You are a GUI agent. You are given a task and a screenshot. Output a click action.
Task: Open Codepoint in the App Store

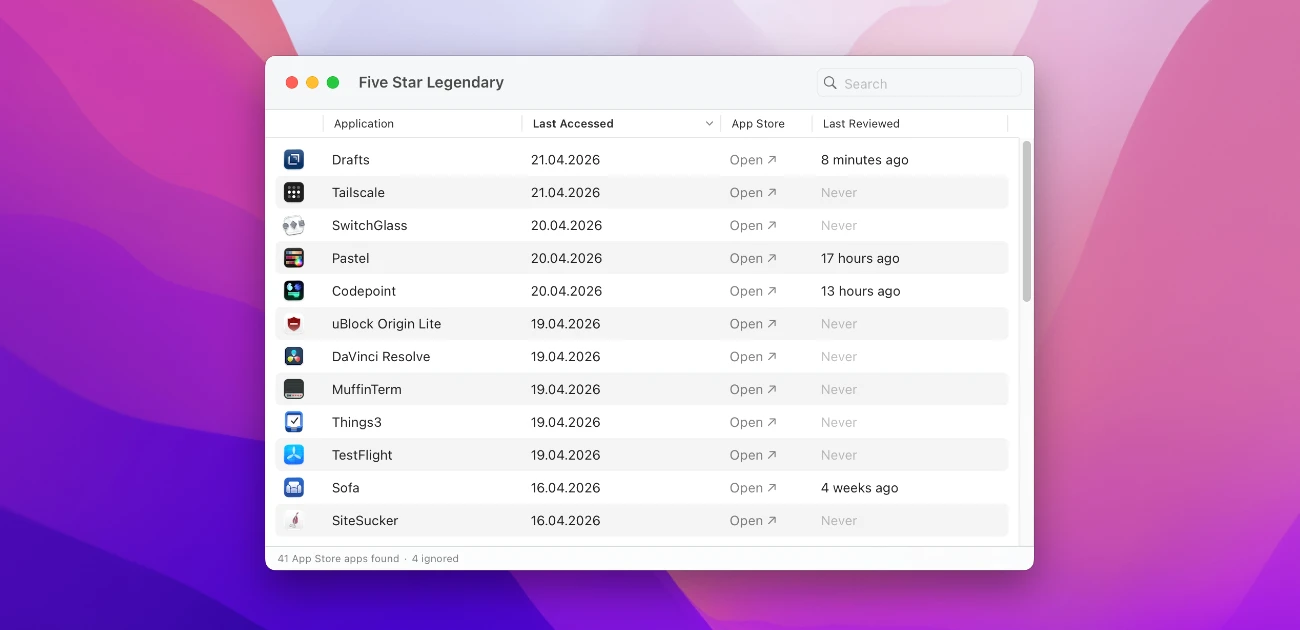pos(753,291)
